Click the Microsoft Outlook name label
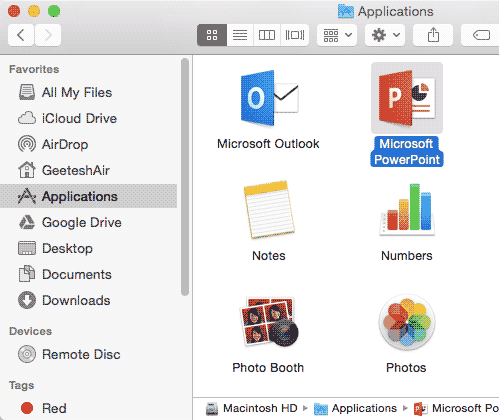Image resolution: width=499 pixels, height=420 pixels. [x=268, y=144]
